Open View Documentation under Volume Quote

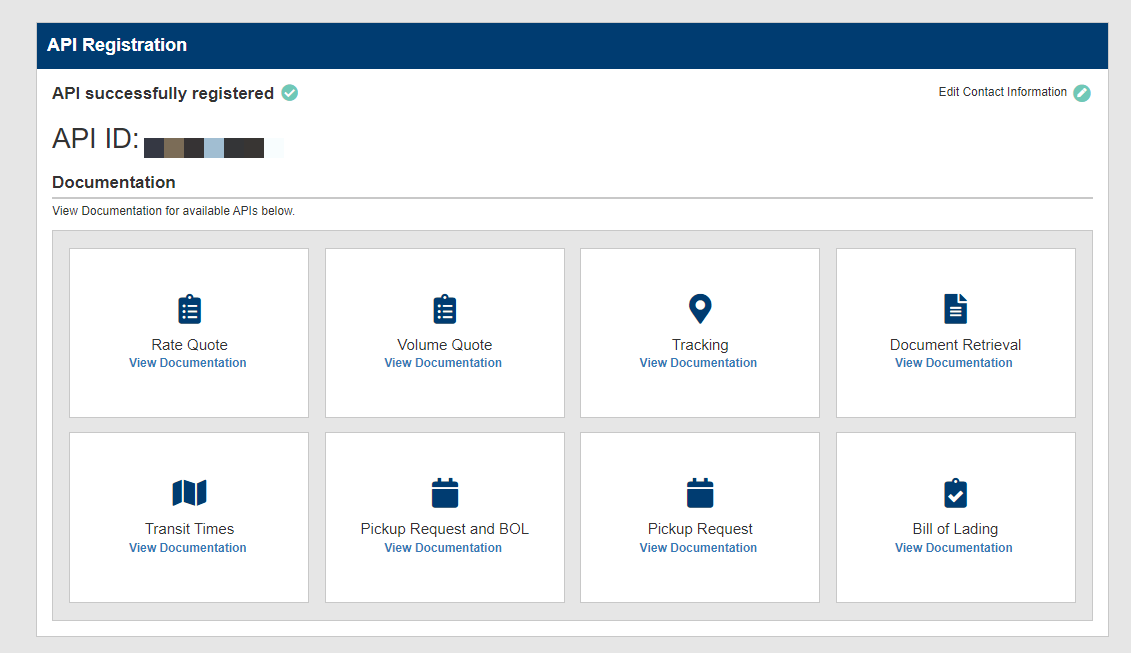point(443,363)
